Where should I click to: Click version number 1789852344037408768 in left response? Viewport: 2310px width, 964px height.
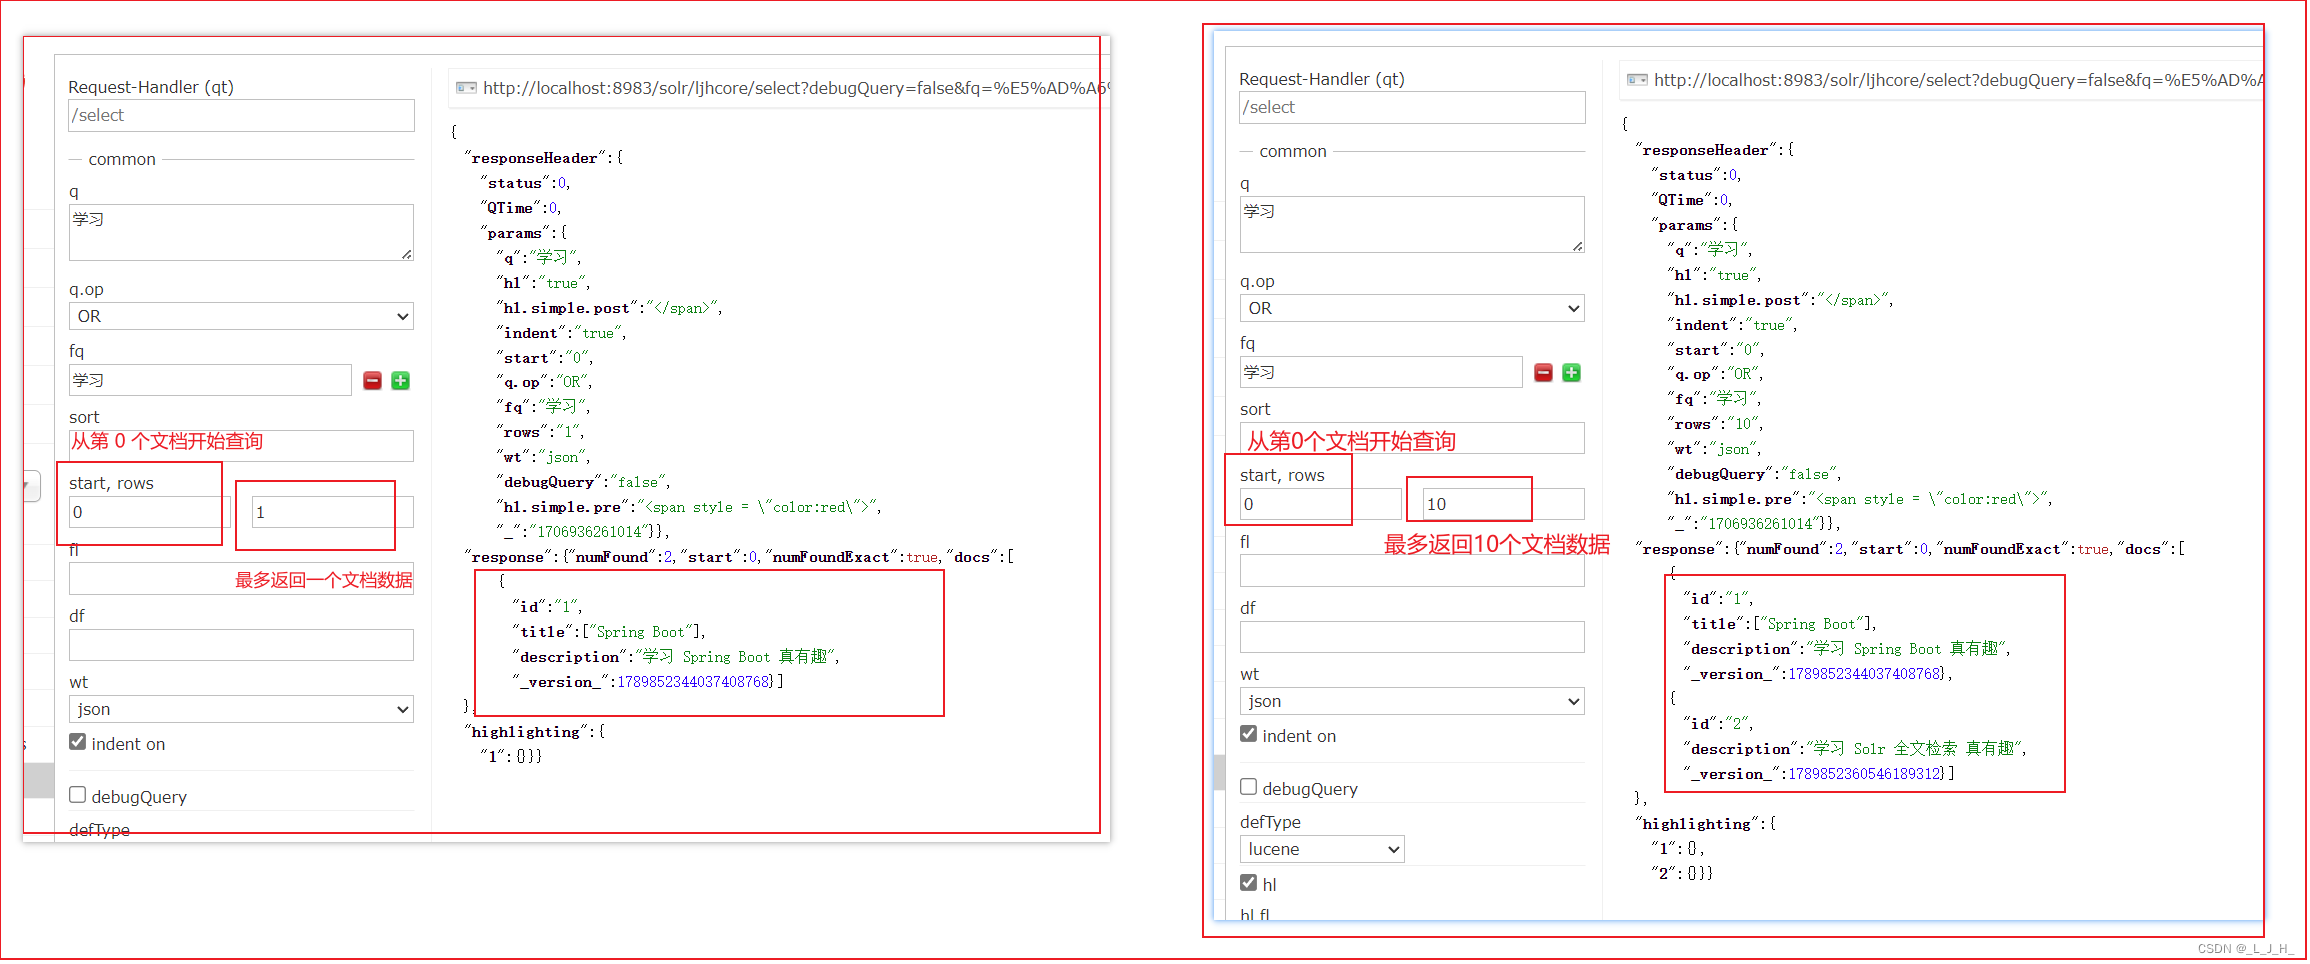click(694, 682)
